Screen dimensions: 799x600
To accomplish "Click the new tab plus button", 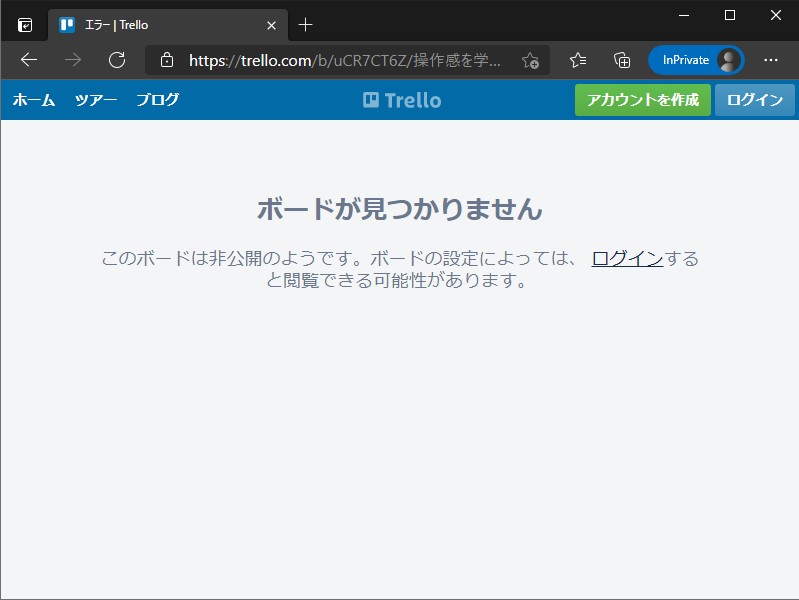I will [305, 24].
